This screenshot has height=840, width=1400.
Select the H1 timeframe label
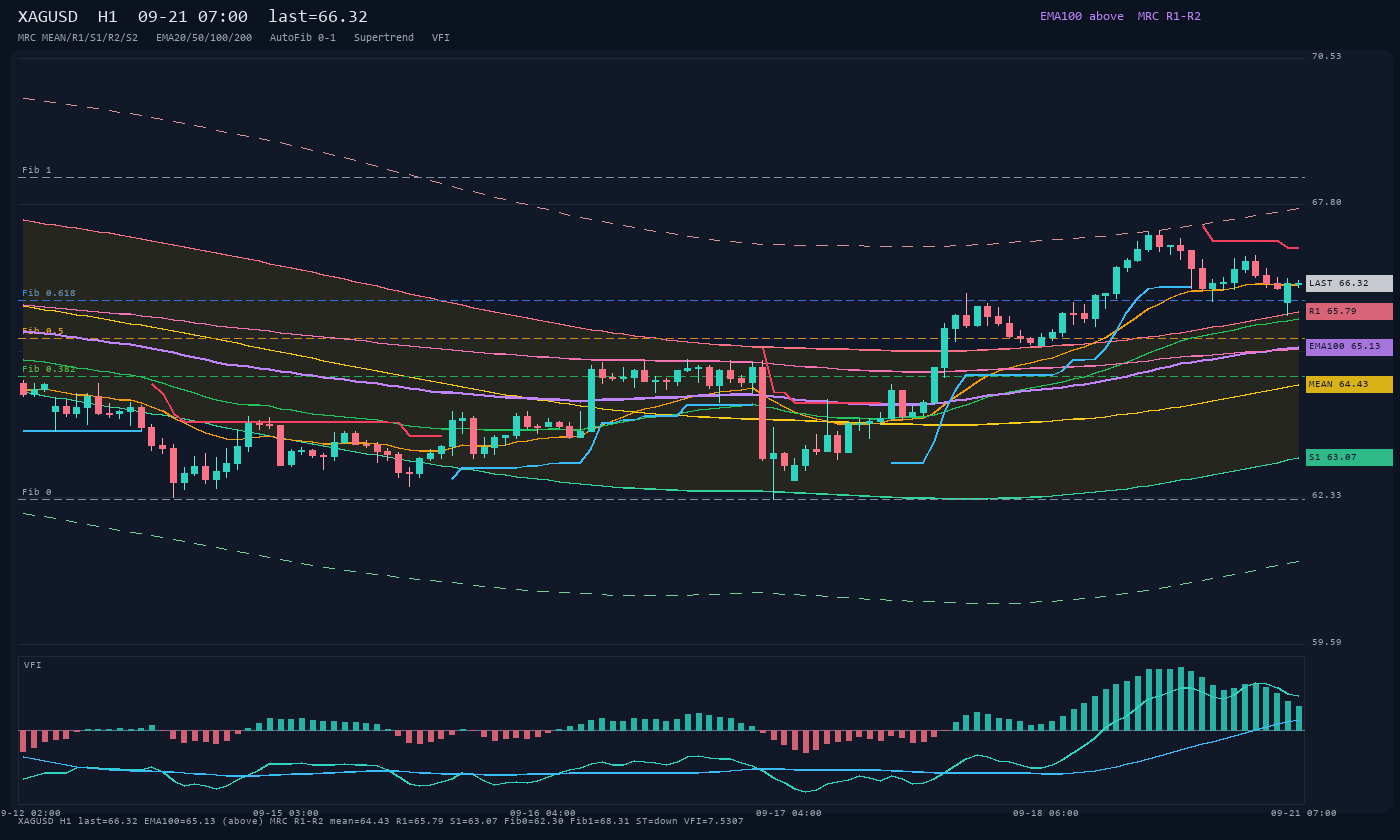tap(108, 16)
